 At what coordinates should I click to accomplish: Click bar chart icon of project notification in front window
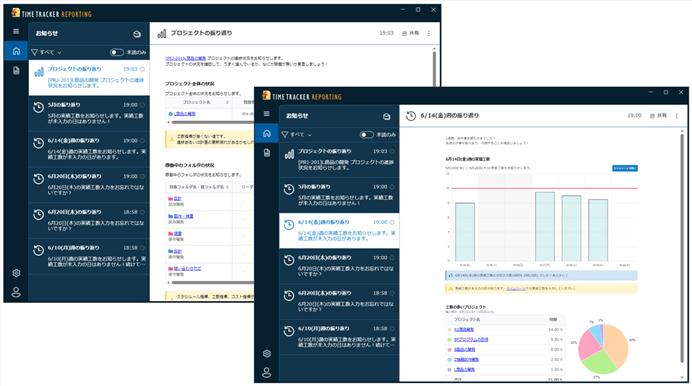point(289,154)
